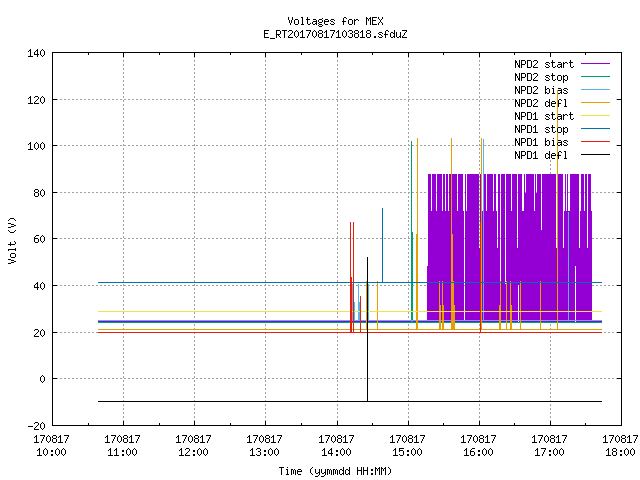
Task: Click the 17:00 x-axis time label
Action: coord(549,452)
